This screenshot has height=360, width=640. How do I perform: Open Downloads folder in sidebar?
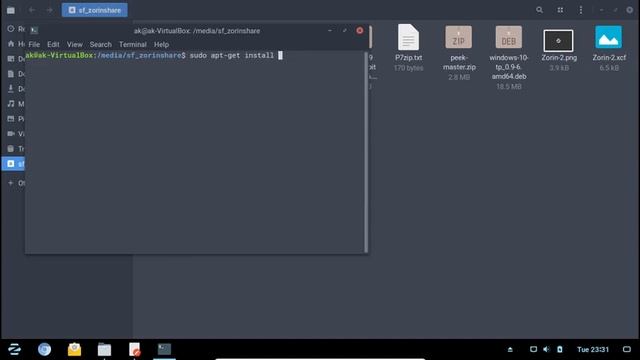(16, 89)
